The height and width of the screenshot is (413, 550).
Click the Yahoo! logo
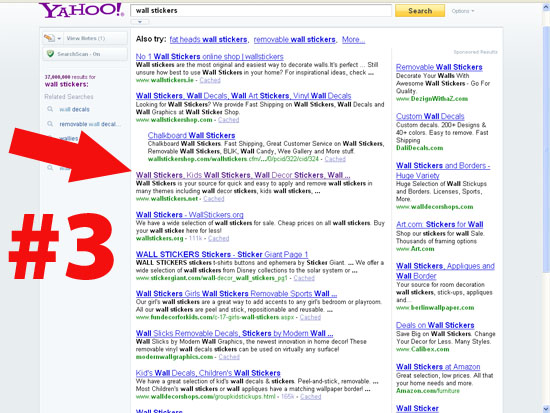[x=81, y=10]
